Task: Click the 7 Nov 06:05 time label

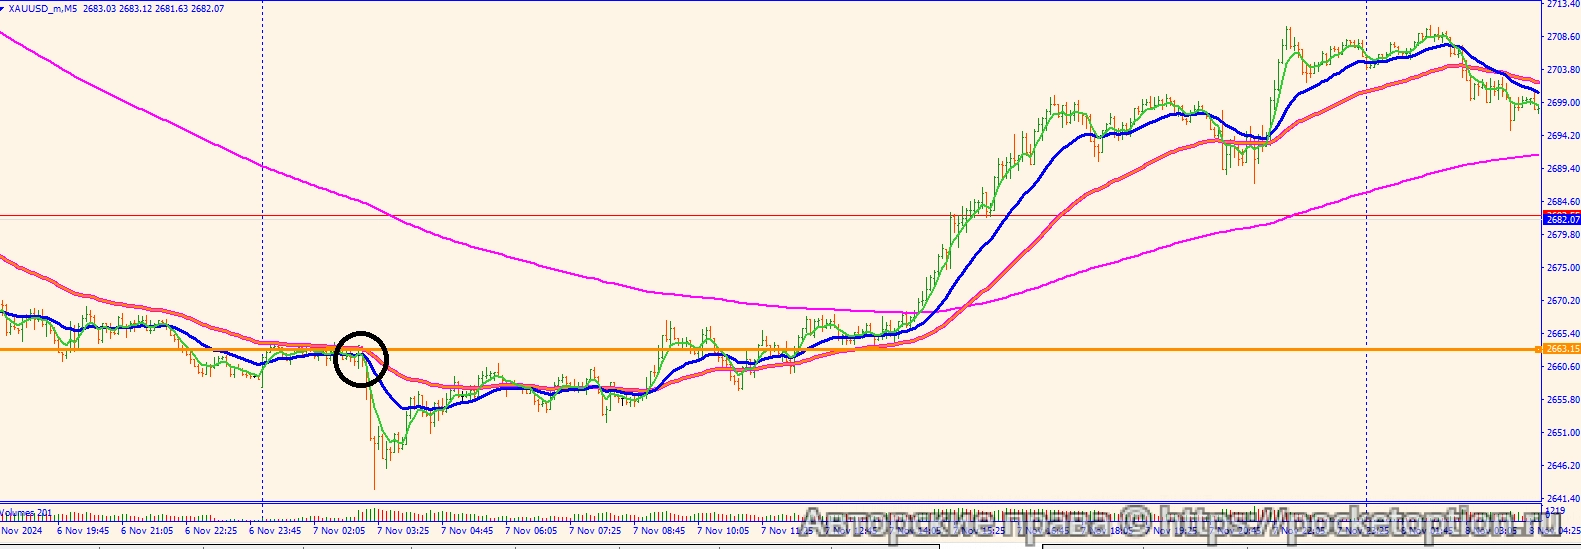Action: click(533, 531)
